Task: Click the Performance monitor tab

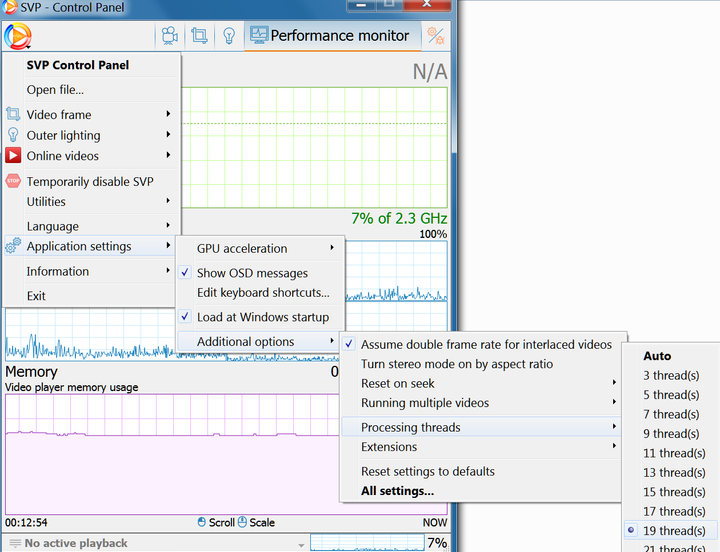Action: [x=329, y=36]
